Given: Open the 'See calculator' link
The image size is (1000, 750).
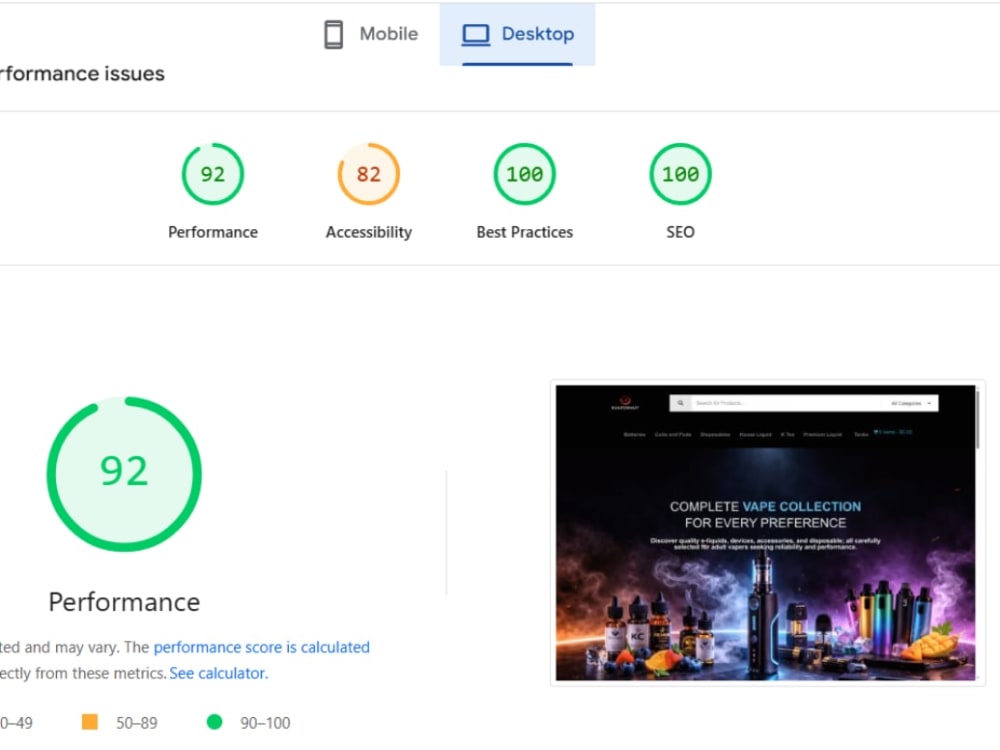Looking at the screenshot, I should coord(219,673).
